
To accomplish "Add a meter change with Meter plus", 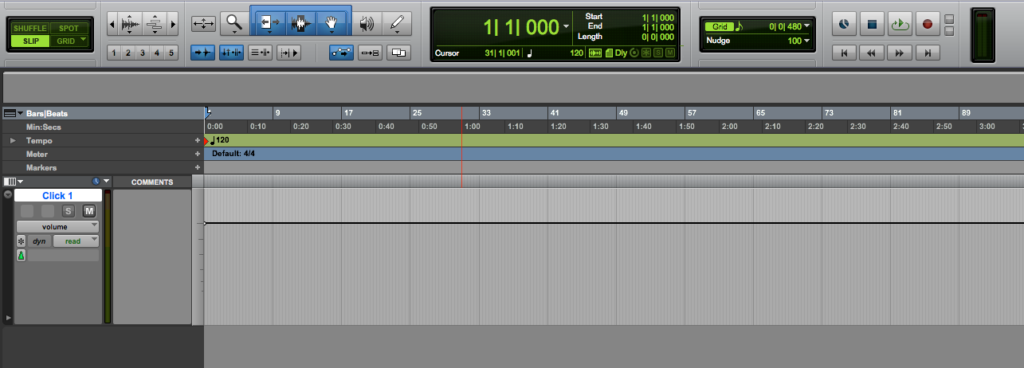I will click(x=197, y=154).
